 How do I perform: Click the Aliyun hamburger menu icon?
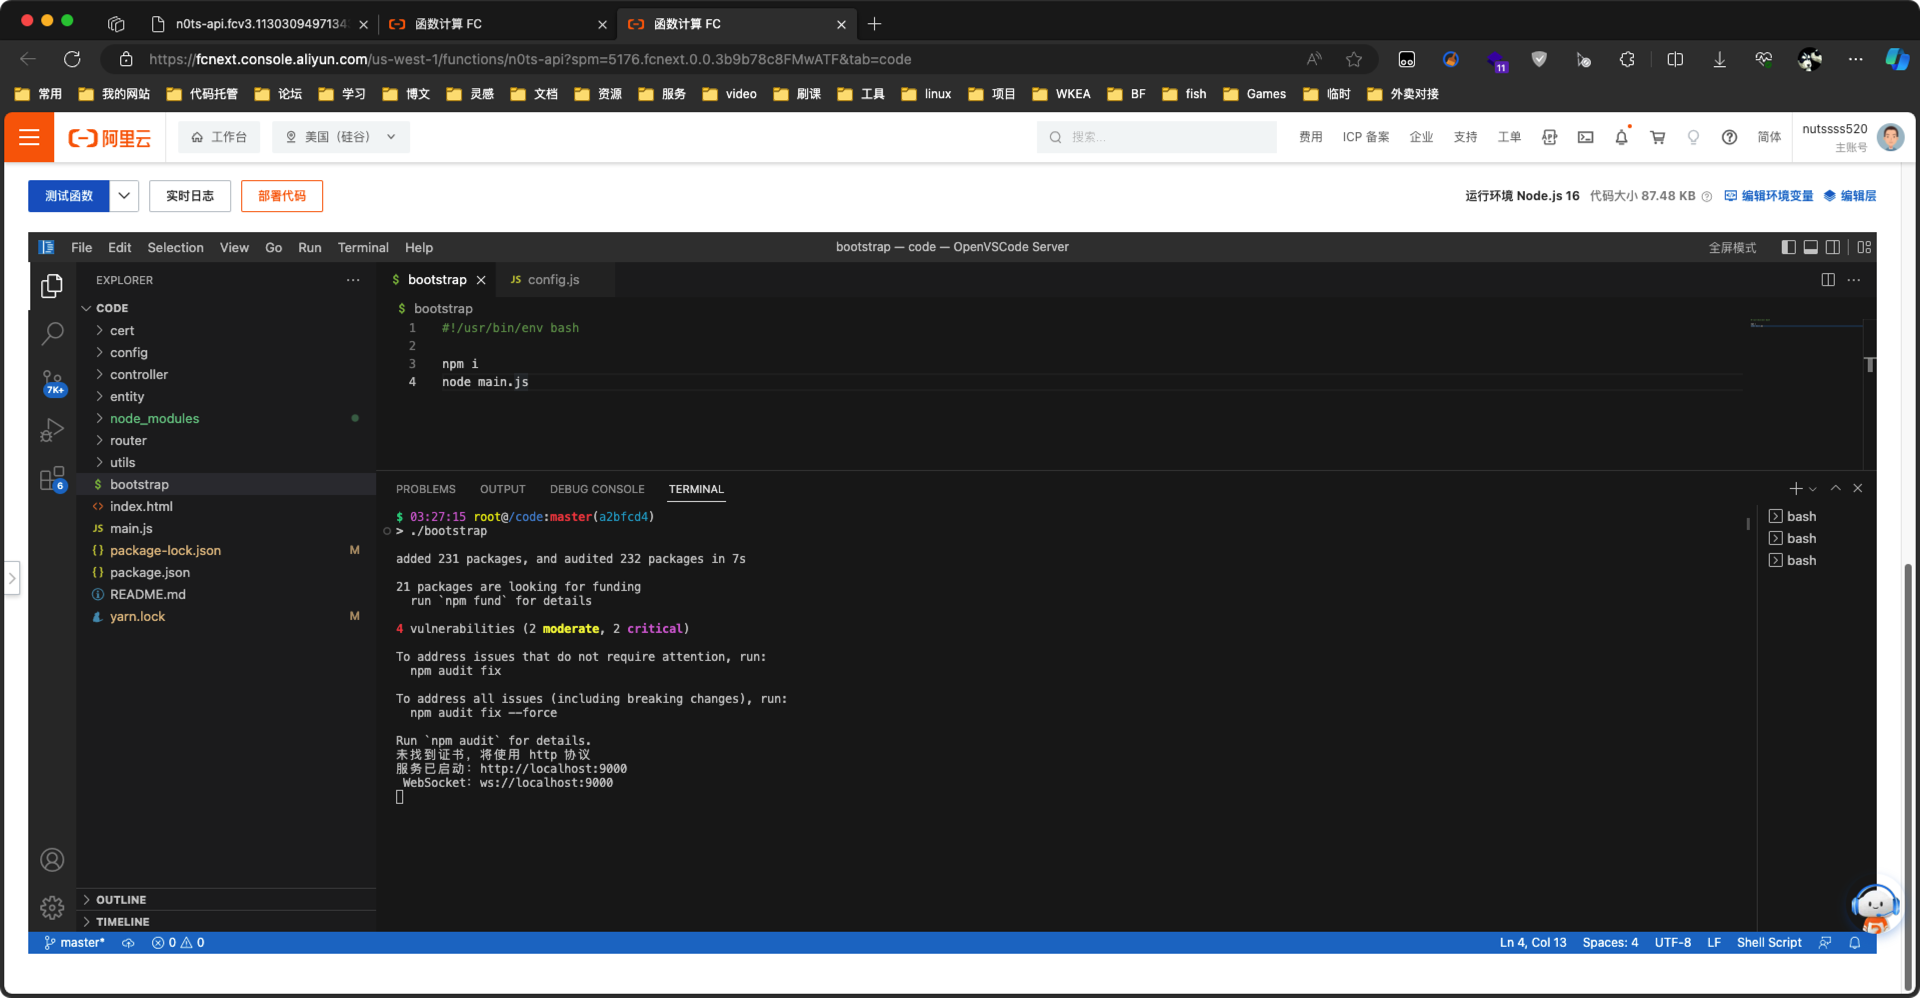click(29, 137)
